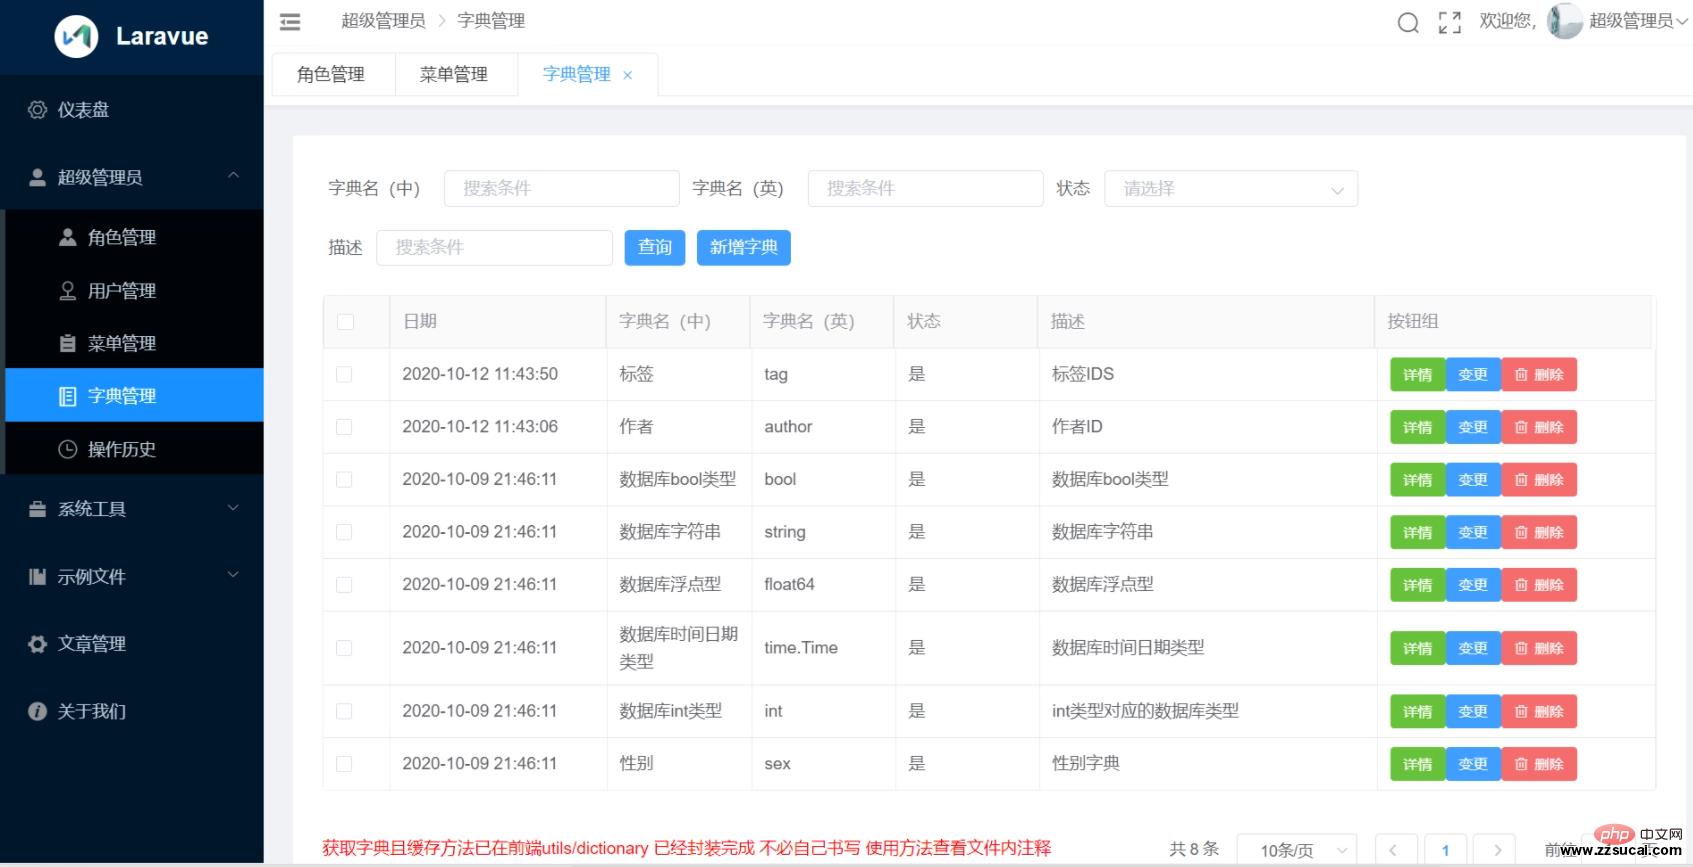Open the header search magnifier icon
The width and height of the screenshot is (1693, 867).
click(1408, 22)
